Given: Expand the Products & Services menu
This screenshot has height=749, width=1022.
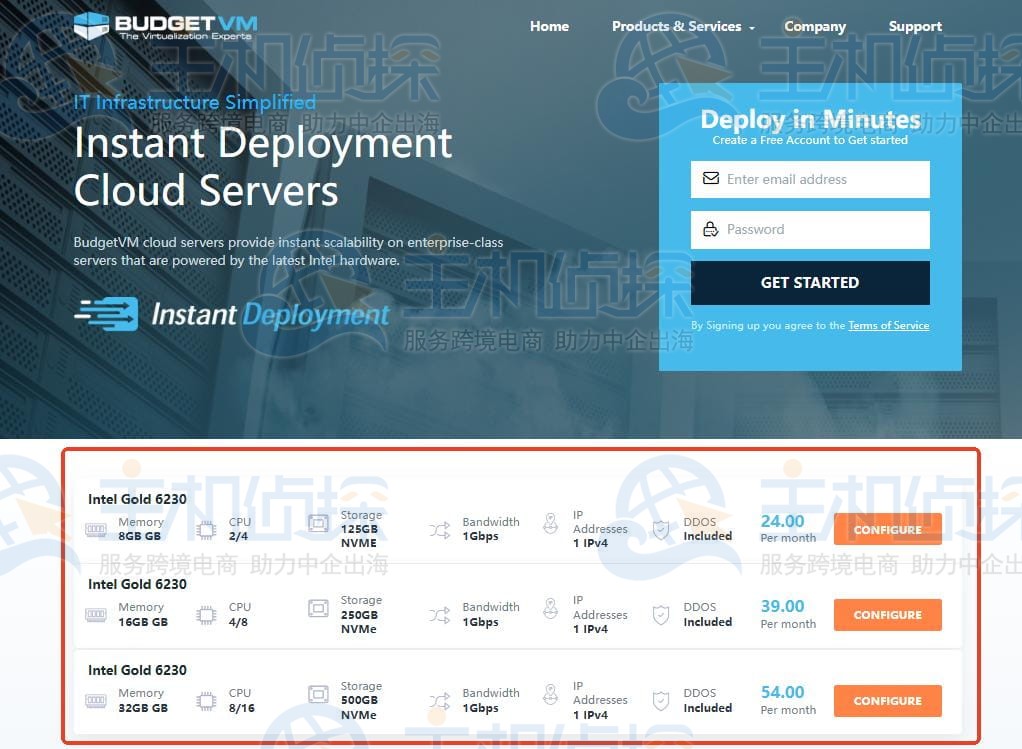Looking at the screenshot, I should point(682,26).
